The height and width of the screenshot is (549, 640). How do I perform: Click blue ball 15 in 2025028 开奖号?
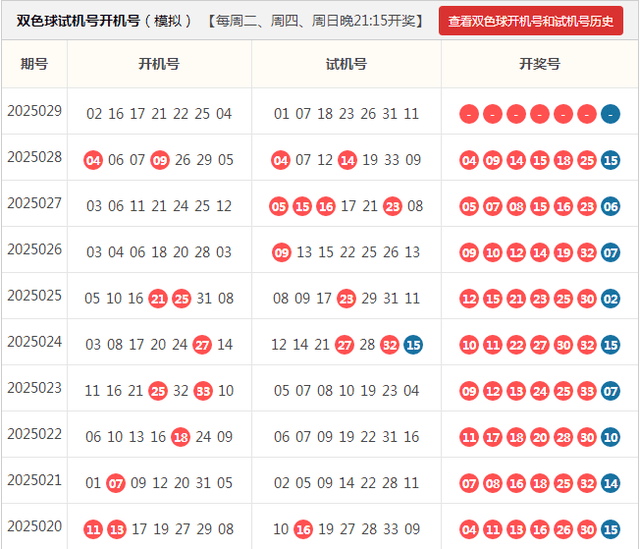611,160
